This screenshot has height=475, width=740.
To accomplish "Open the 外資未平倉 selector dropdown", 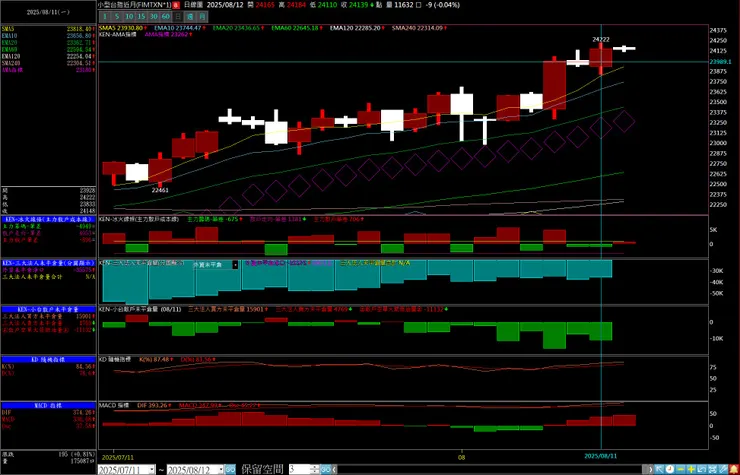I will [235, 265].
